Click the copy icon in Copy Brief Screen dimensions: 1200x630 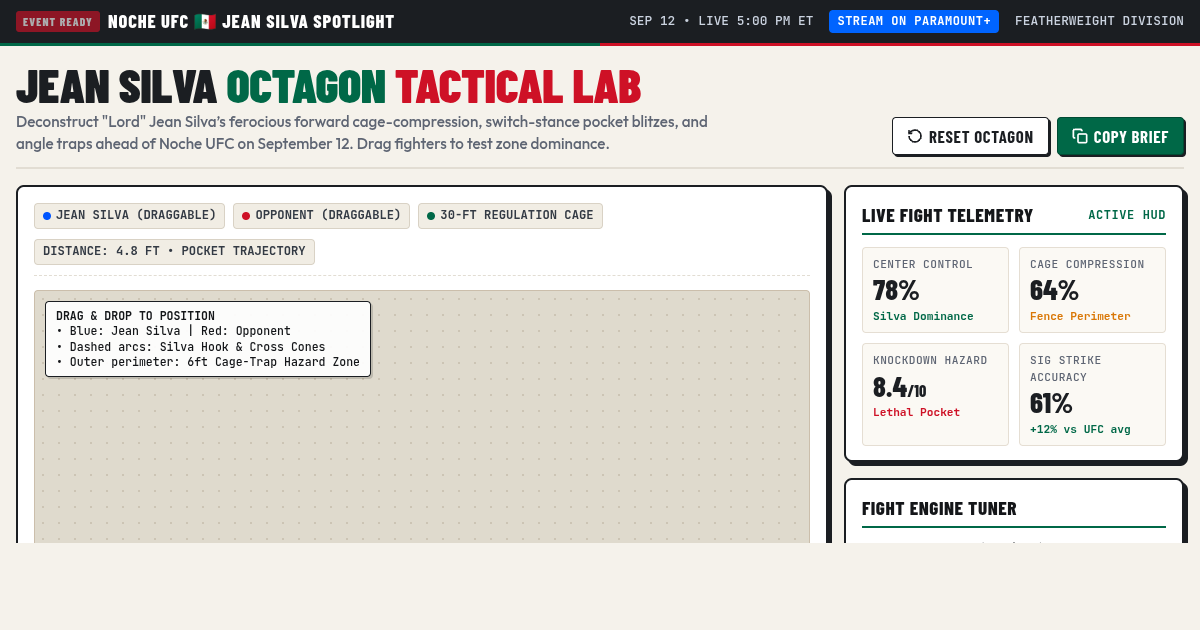pyautogui.click(x=1080, y=136)
